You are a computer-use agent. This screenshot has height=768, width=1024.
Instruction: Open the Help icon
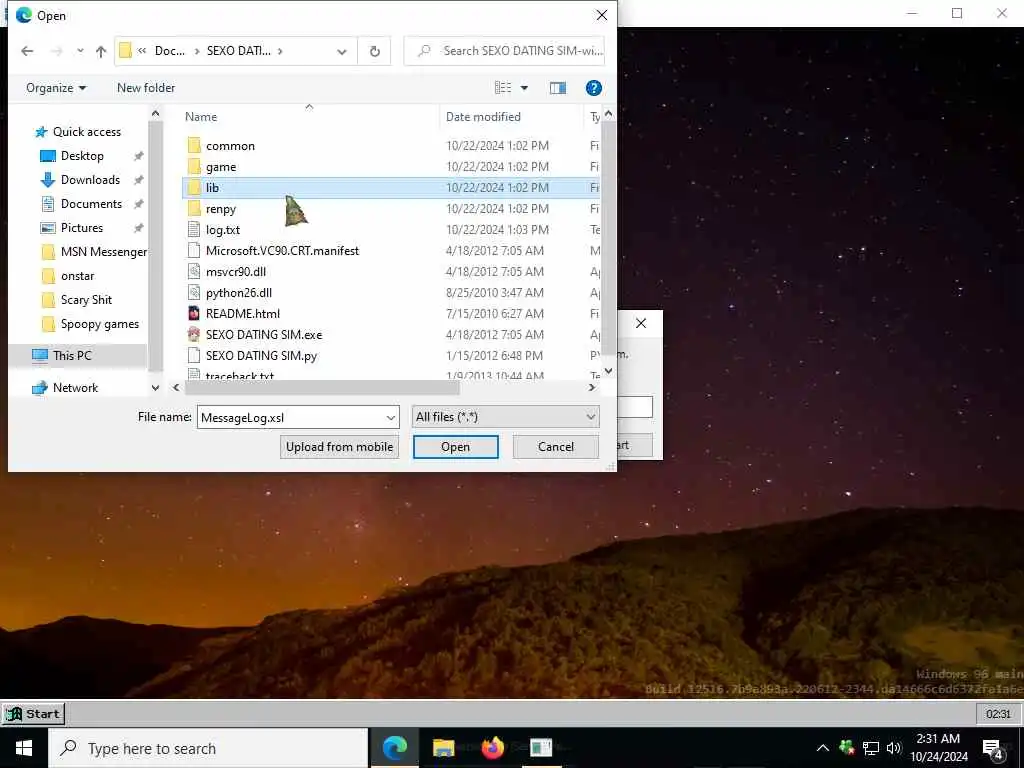point(594,88)
